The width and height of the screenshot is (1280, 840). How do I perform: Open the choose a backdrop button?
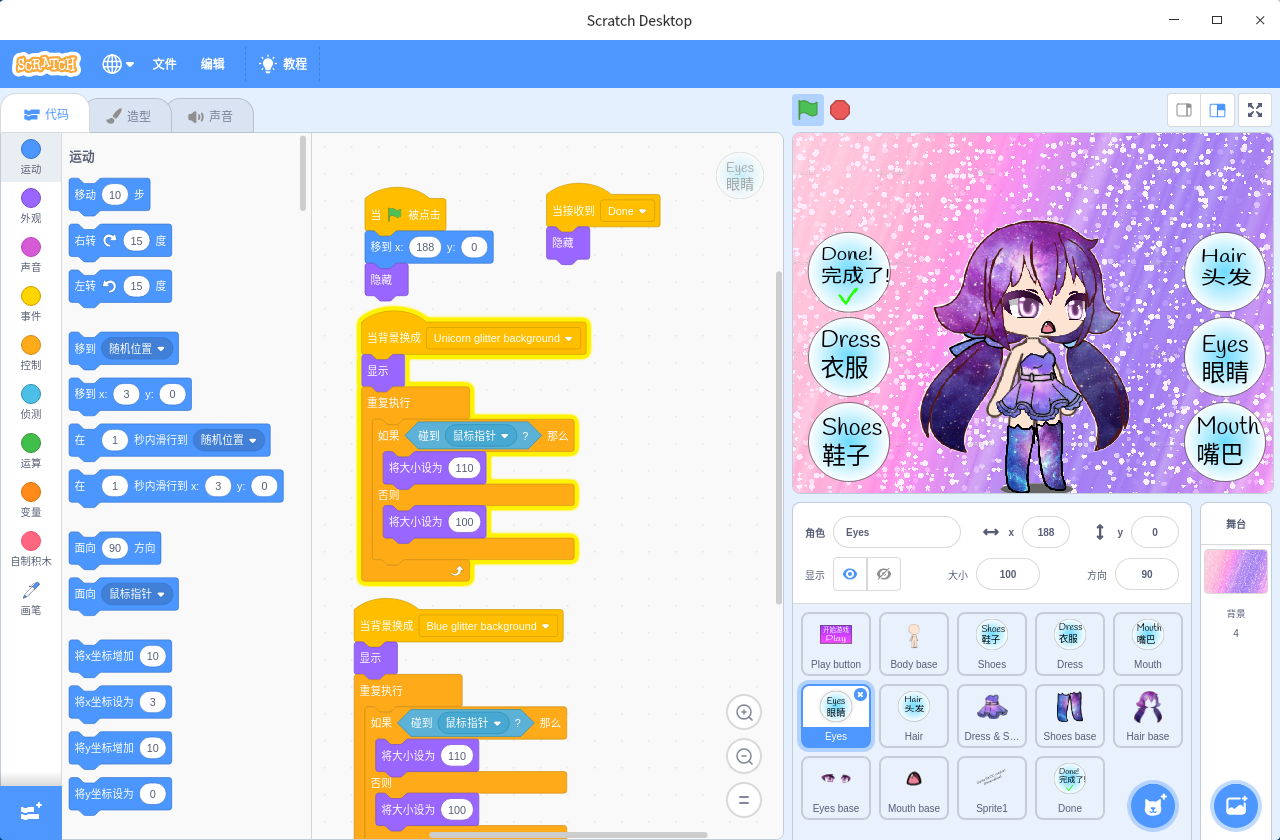click(1236, 804)
